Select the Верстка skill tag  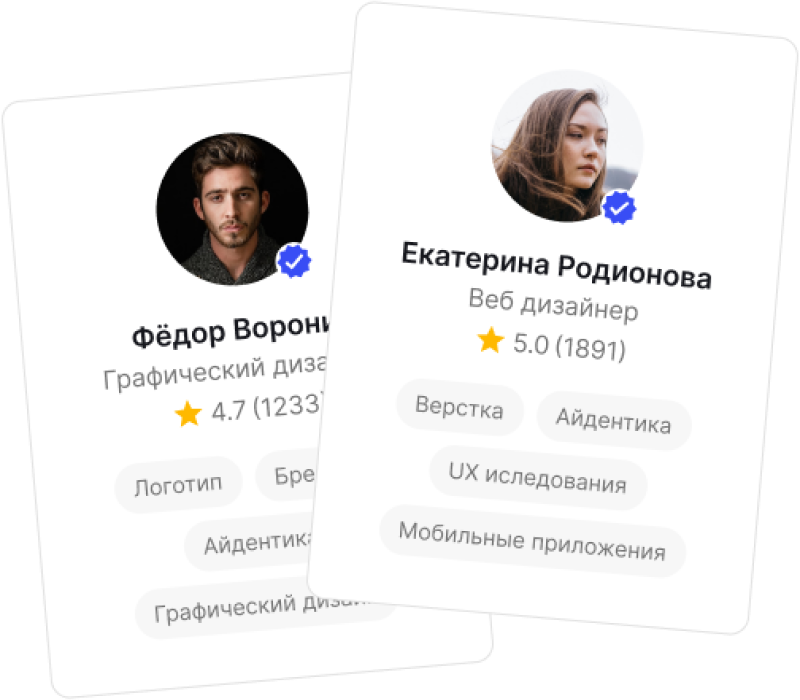tap(460, 408)
